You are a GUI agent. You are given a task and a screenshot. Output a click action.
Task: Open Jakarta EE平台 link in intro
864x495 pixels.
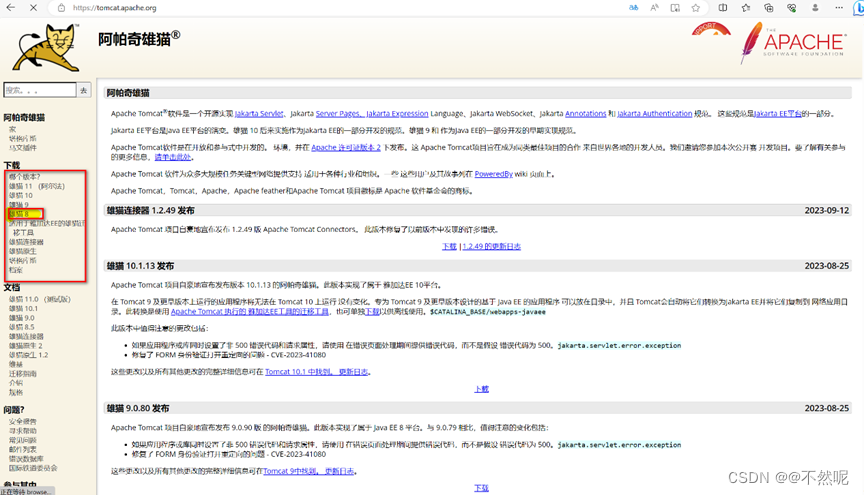click(778, 114)
